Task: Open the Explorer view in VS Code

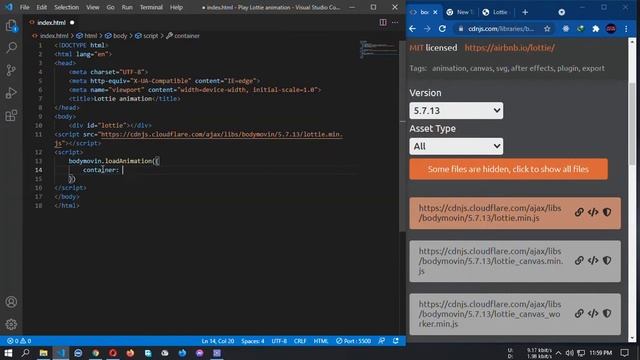Action: (11, 25)
